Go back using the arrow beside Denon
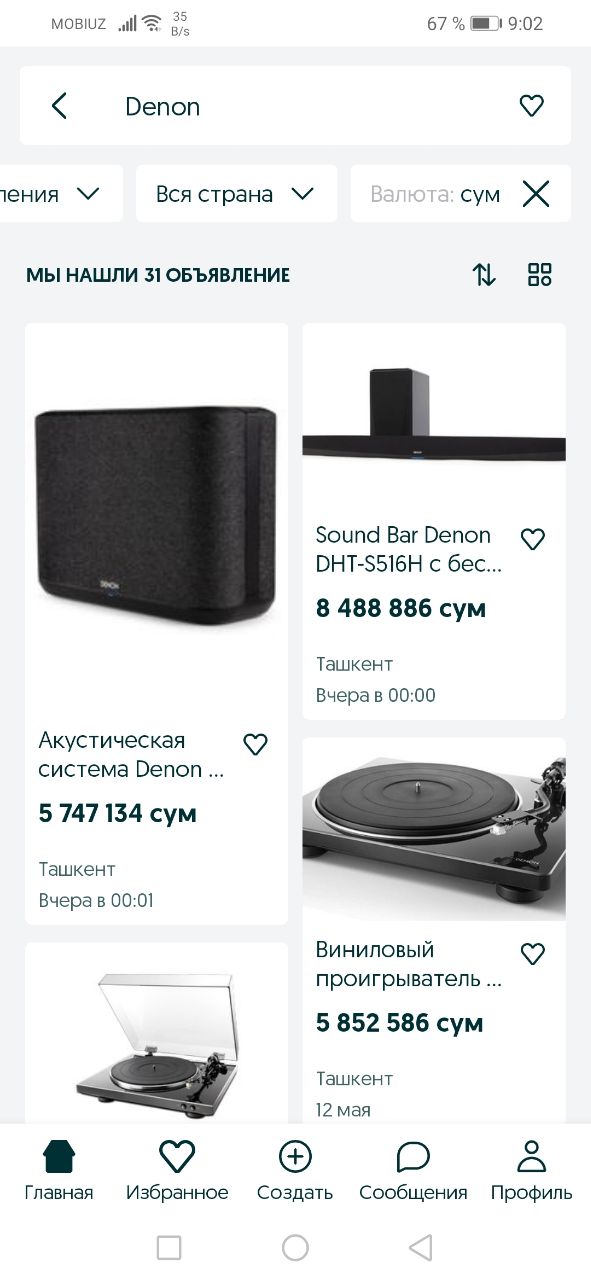591x1280 pixels. click(59, 106)
